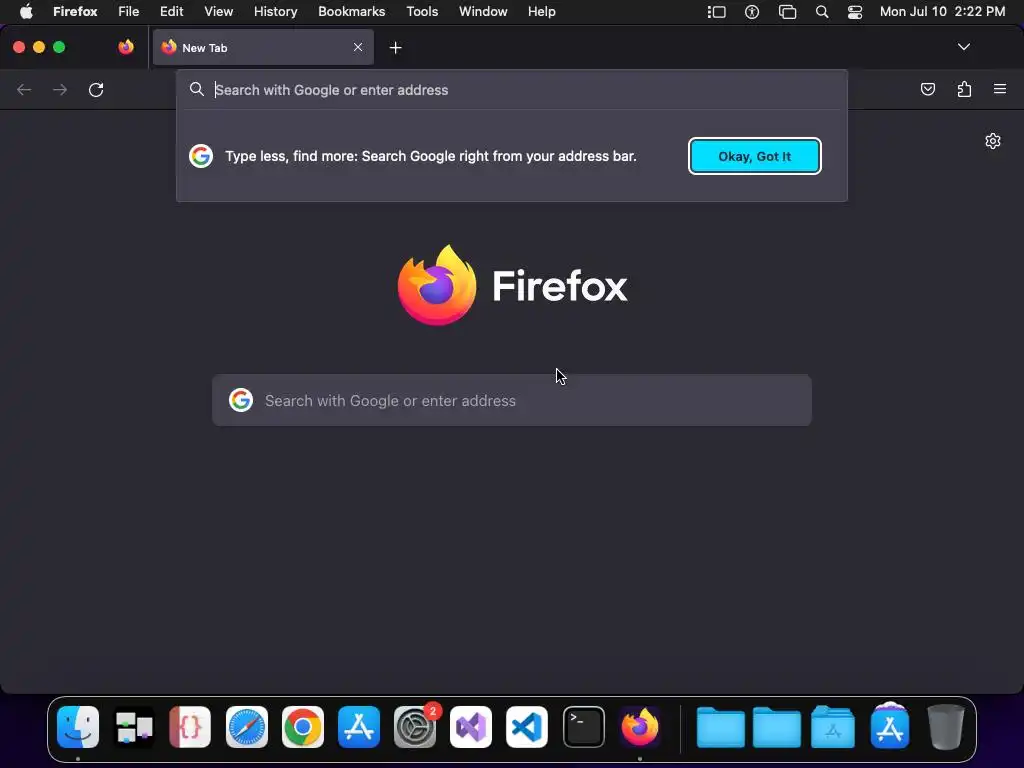Click the Firefox icon in the Dock

coord(639,727)
